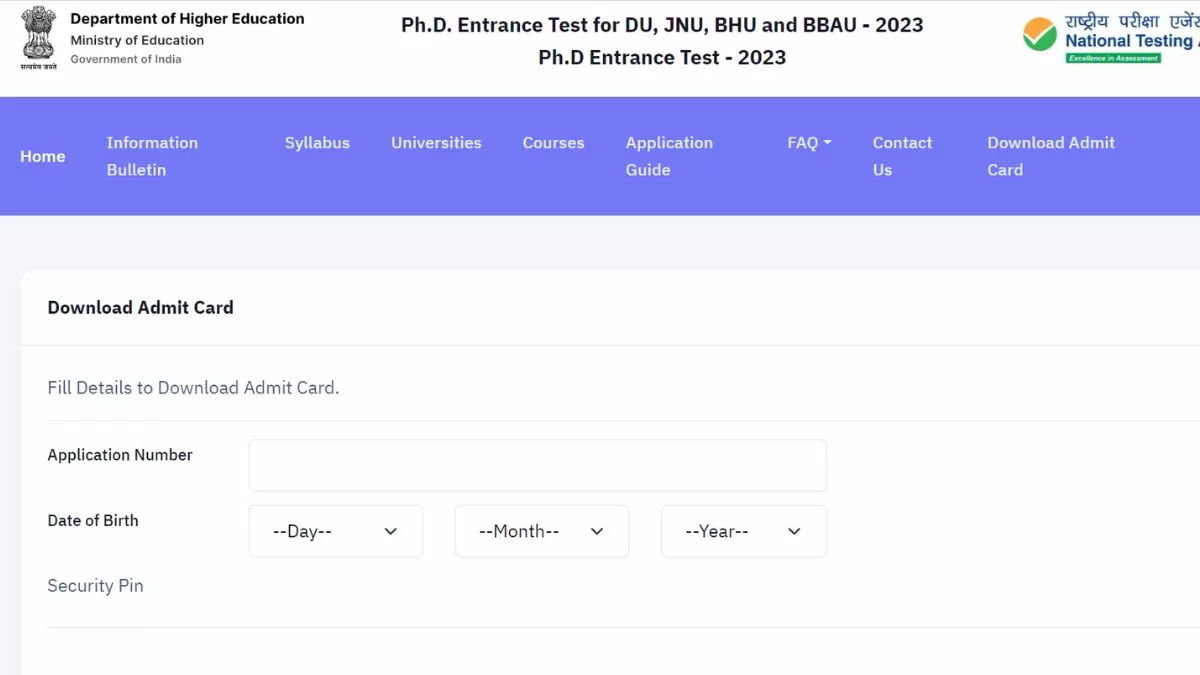View the Application Guide page

pos(669,156)
